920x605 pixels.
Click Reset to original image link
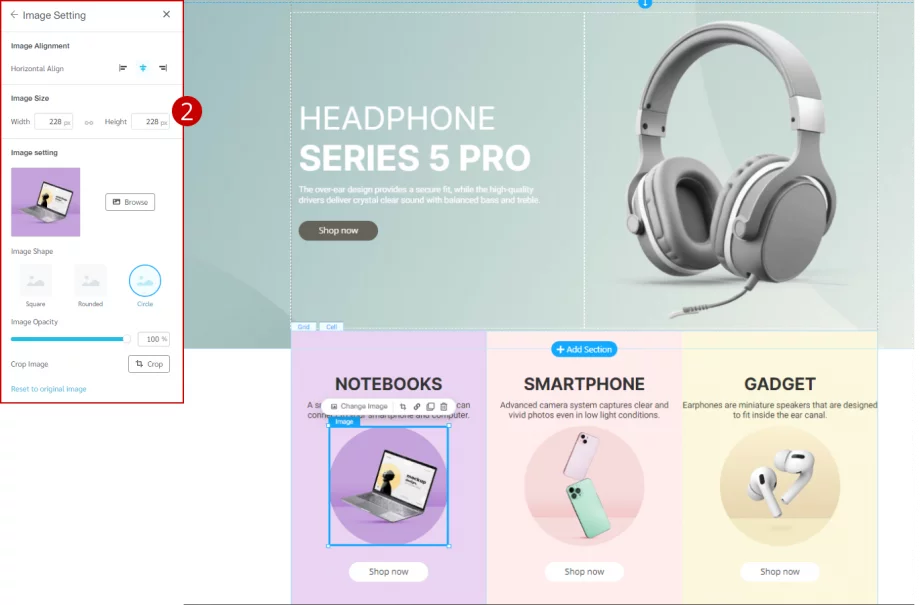(49, 389)
